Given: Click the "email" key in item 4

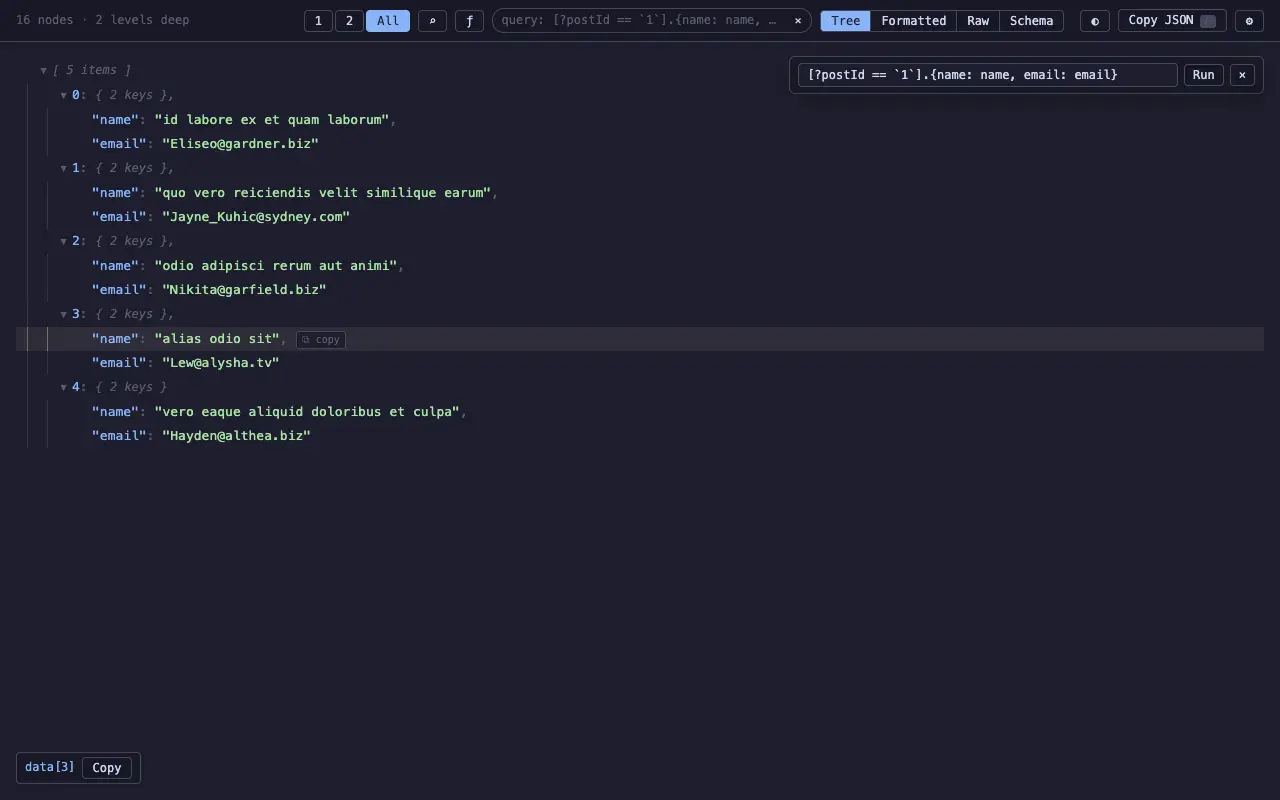Looking at the screenshot, I should pyautogui.click(x=119, y=436).
